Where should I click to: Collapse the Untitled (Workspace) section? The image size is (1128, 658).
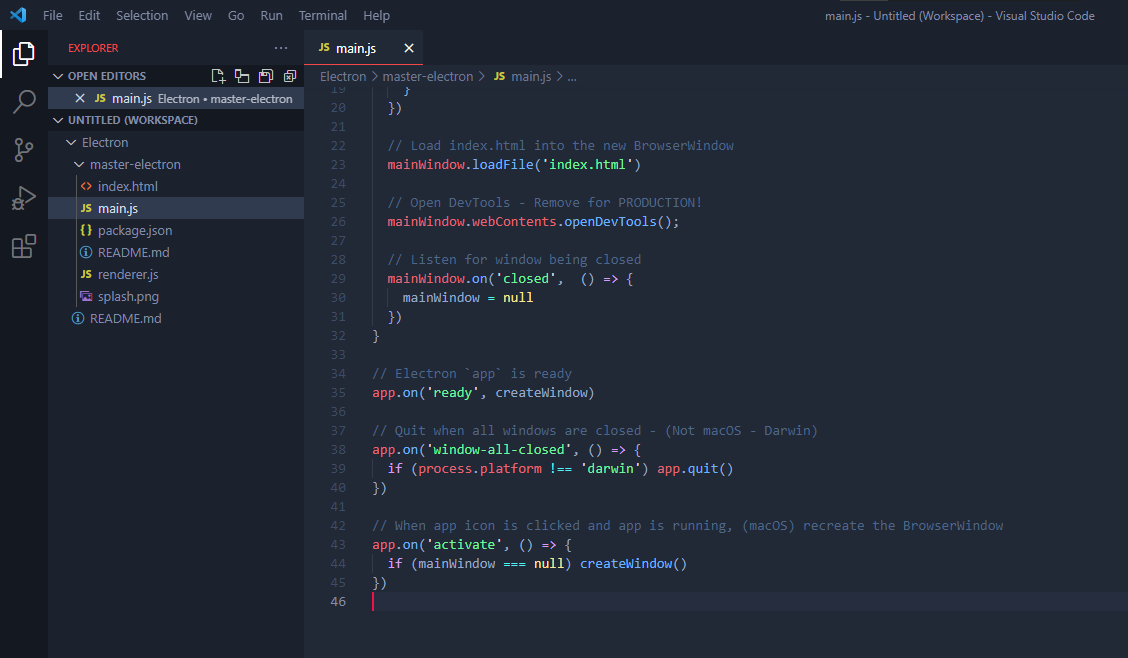[58, 120]
